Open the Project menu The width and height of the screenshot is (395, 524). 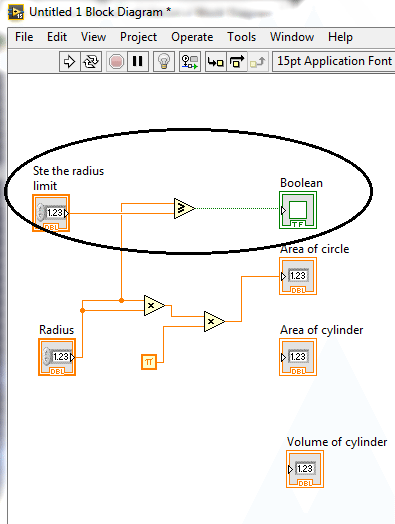(138, 37)
